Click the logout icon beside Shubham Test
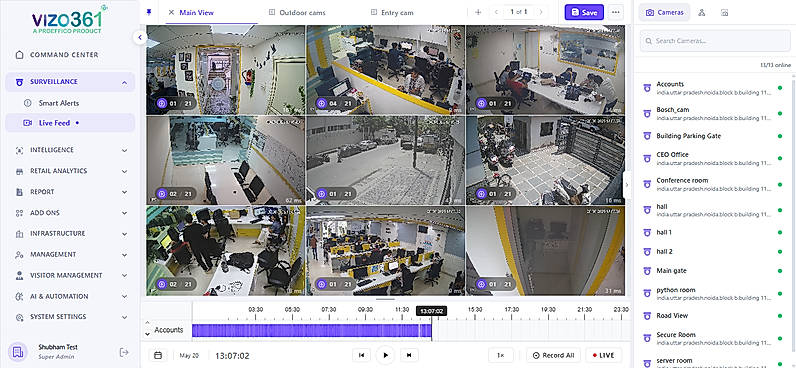The width and height of the screenshot is (796, 368). 124,352
